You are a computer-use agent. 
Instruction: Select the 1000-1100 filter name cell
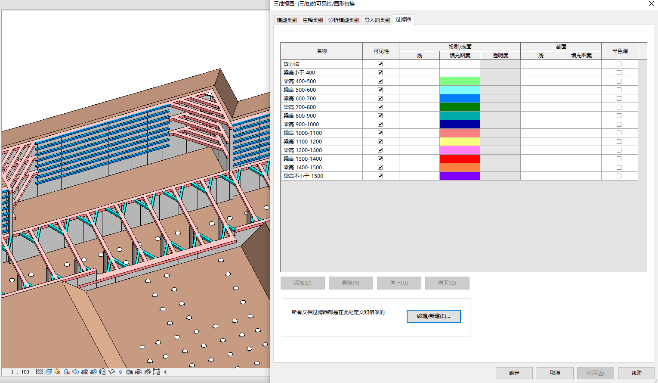coord(321,133)
